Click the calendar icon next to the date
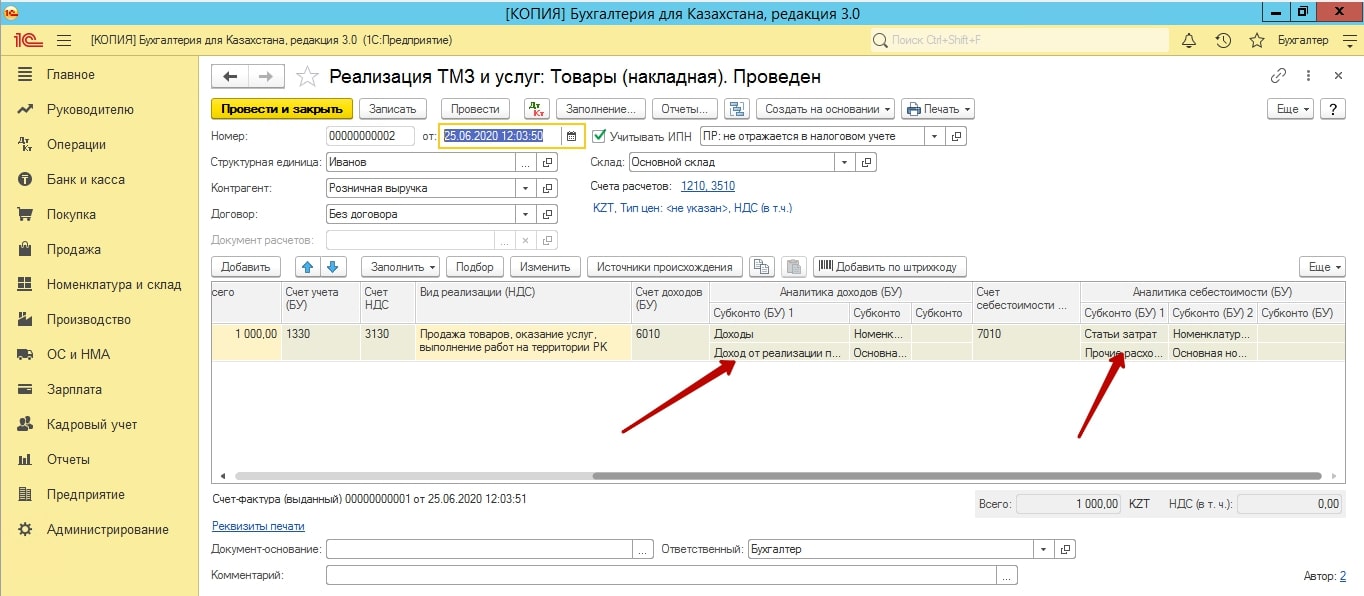This screenshot has height=596, width=1364. pos(572,136)
